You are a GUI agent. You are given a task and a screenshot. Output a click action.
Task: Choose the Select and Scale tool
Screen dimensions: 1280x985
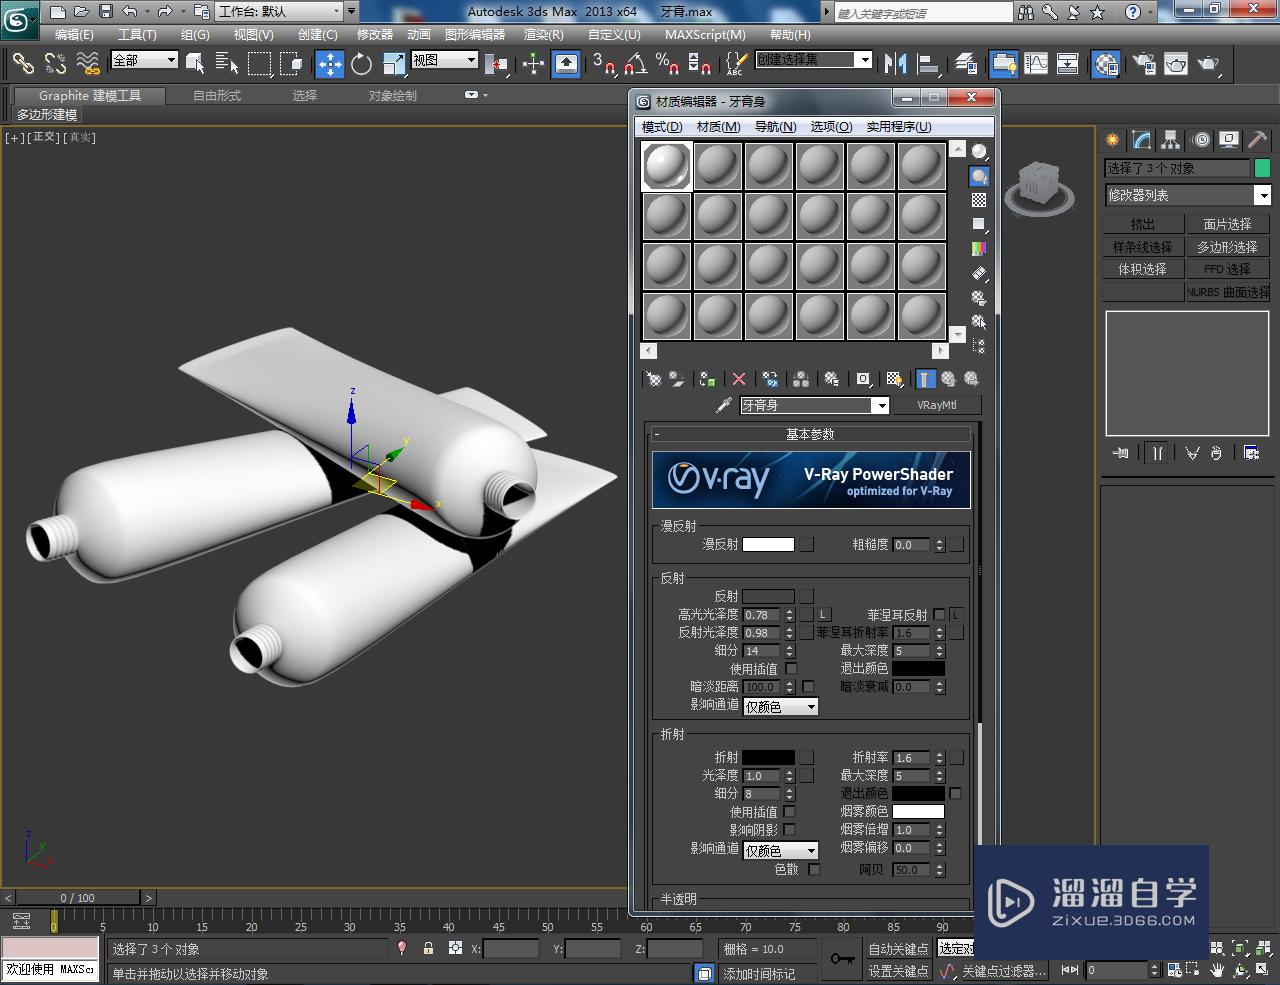coord(394,64)
